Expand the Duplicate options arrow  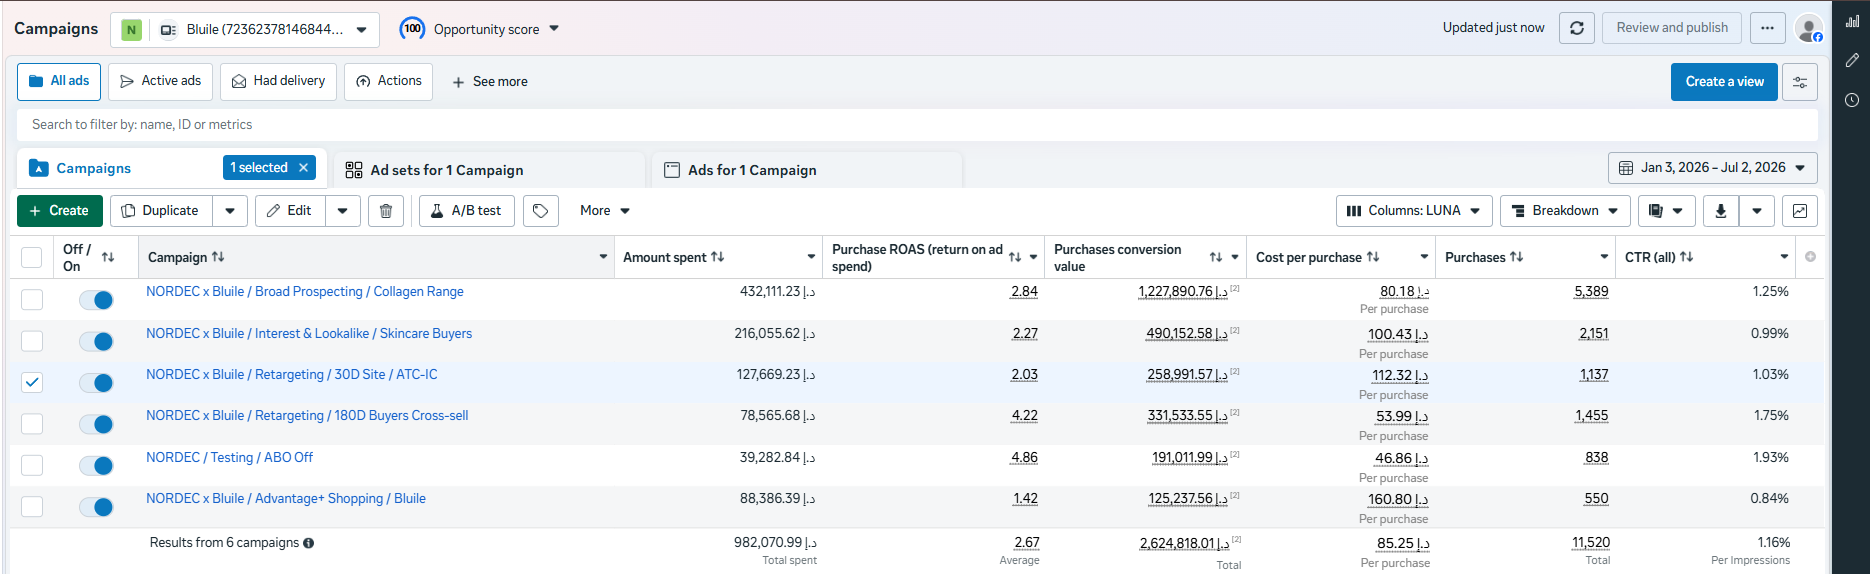click(230, 211)
